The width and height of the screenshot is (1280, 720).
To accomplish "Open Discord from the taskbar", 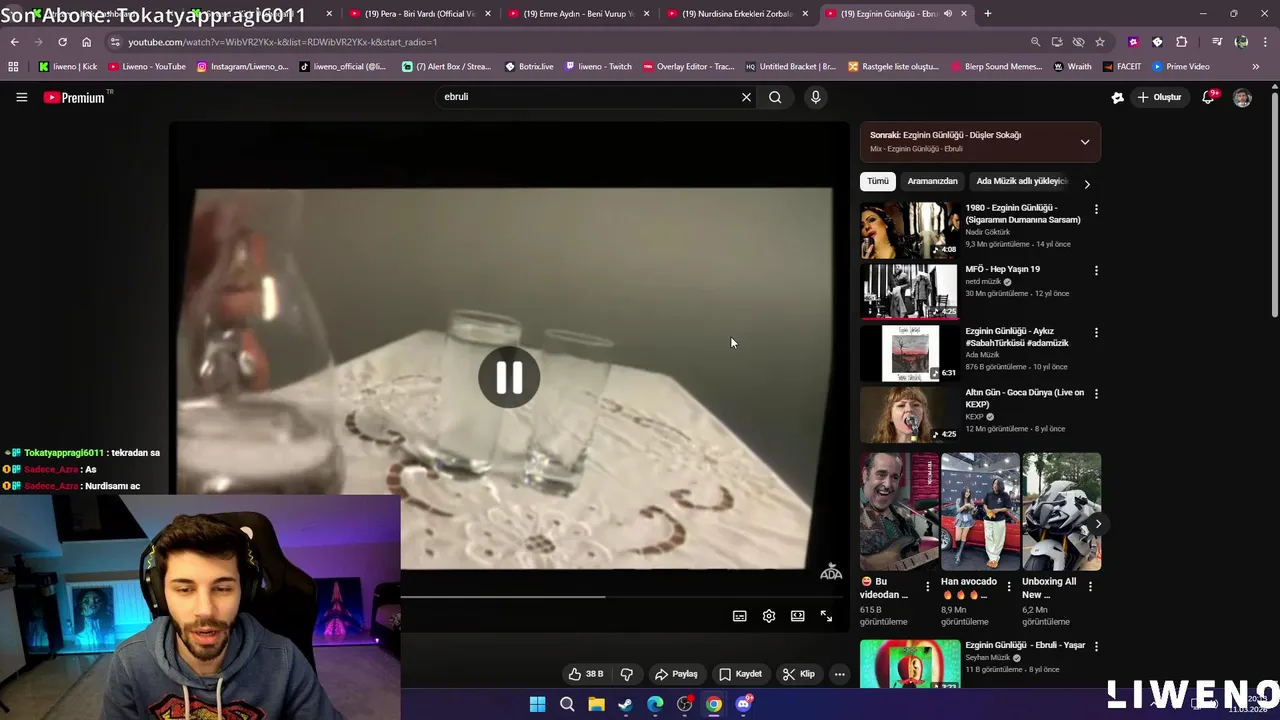I will [x=743, y=704].
